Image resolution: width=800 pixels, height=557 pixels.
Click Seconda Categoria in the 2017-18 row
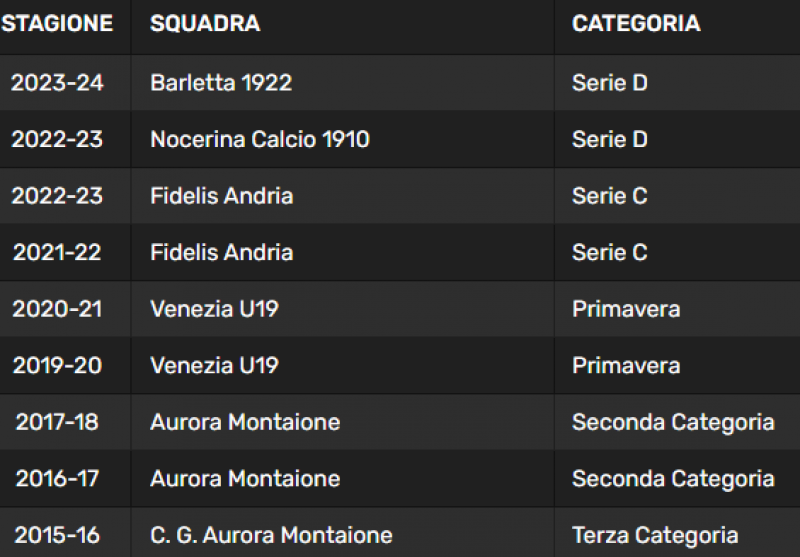click(x=673, y=422)
